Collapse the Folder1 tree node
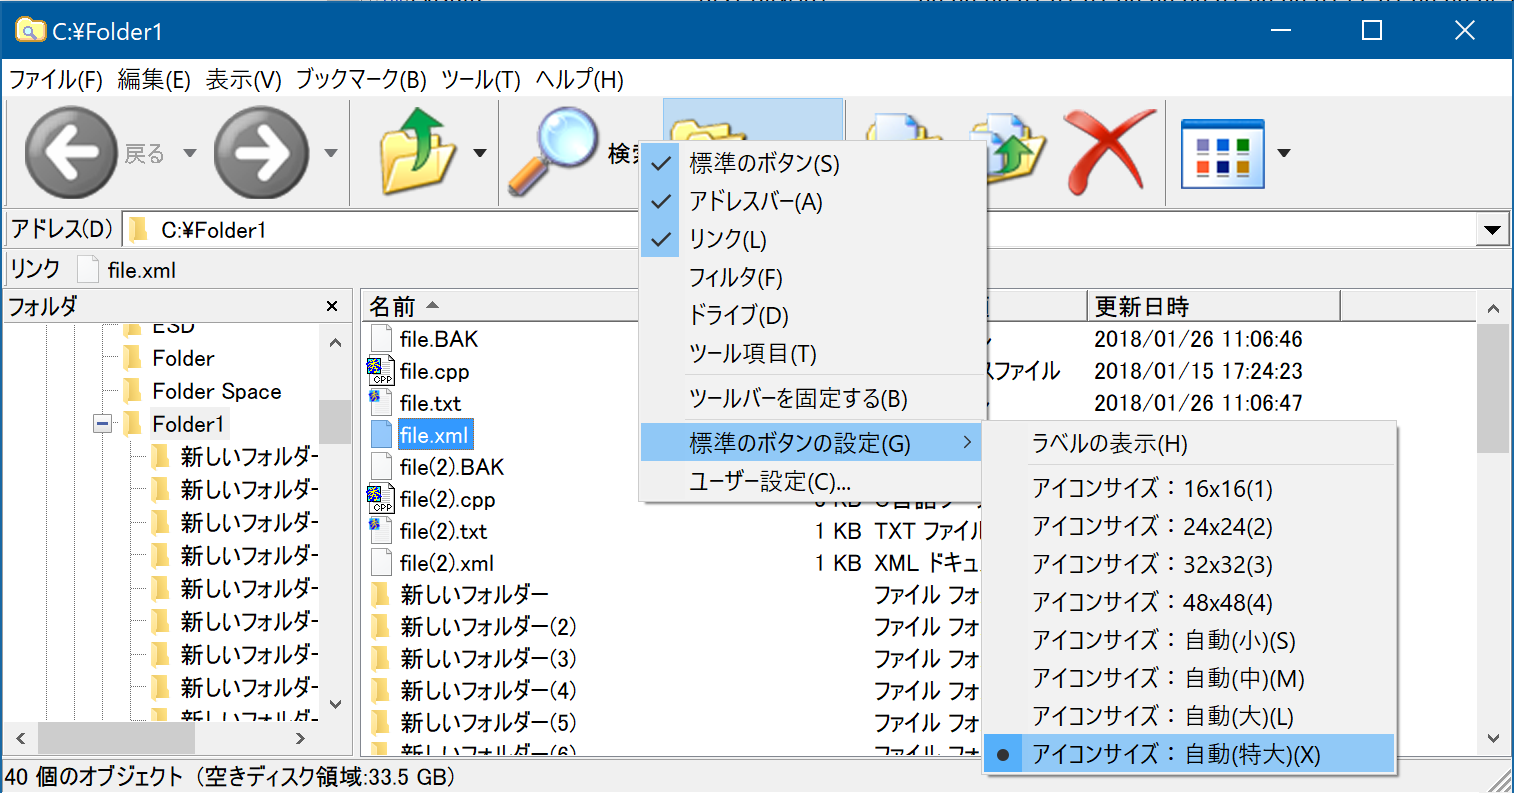 click(x=102, y=424)
